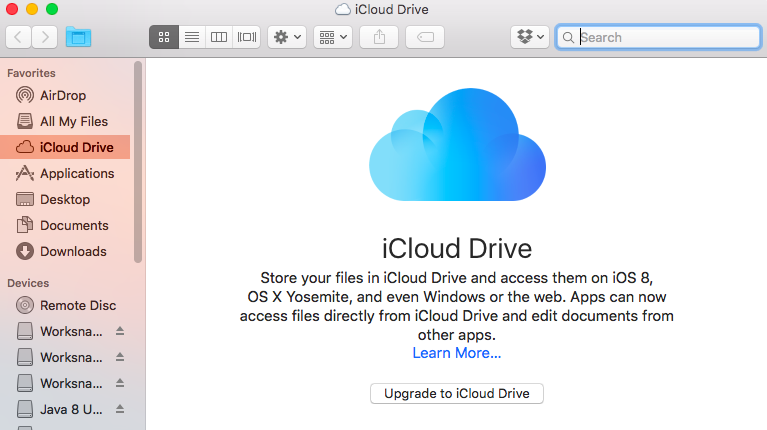Open the Learn More... link
Viewport: 767px width, 430px height.
[x=456, y=353]
